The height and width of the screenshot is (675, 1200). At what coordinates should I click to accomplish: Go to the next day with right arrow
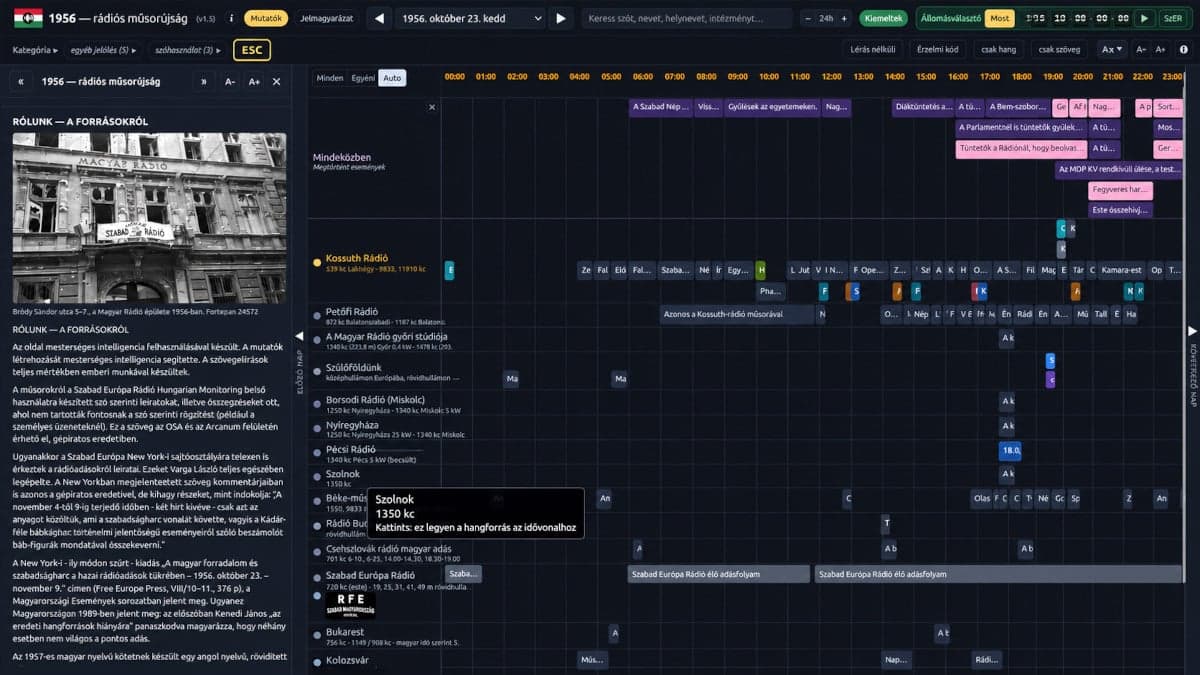561,18
